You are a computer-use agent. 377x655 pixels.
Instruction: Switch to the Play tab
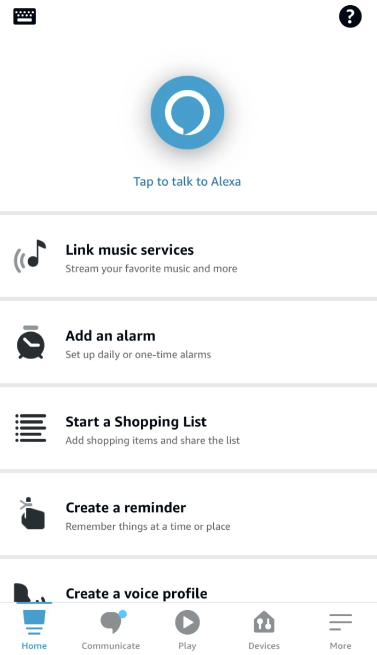tap(187, 630)
